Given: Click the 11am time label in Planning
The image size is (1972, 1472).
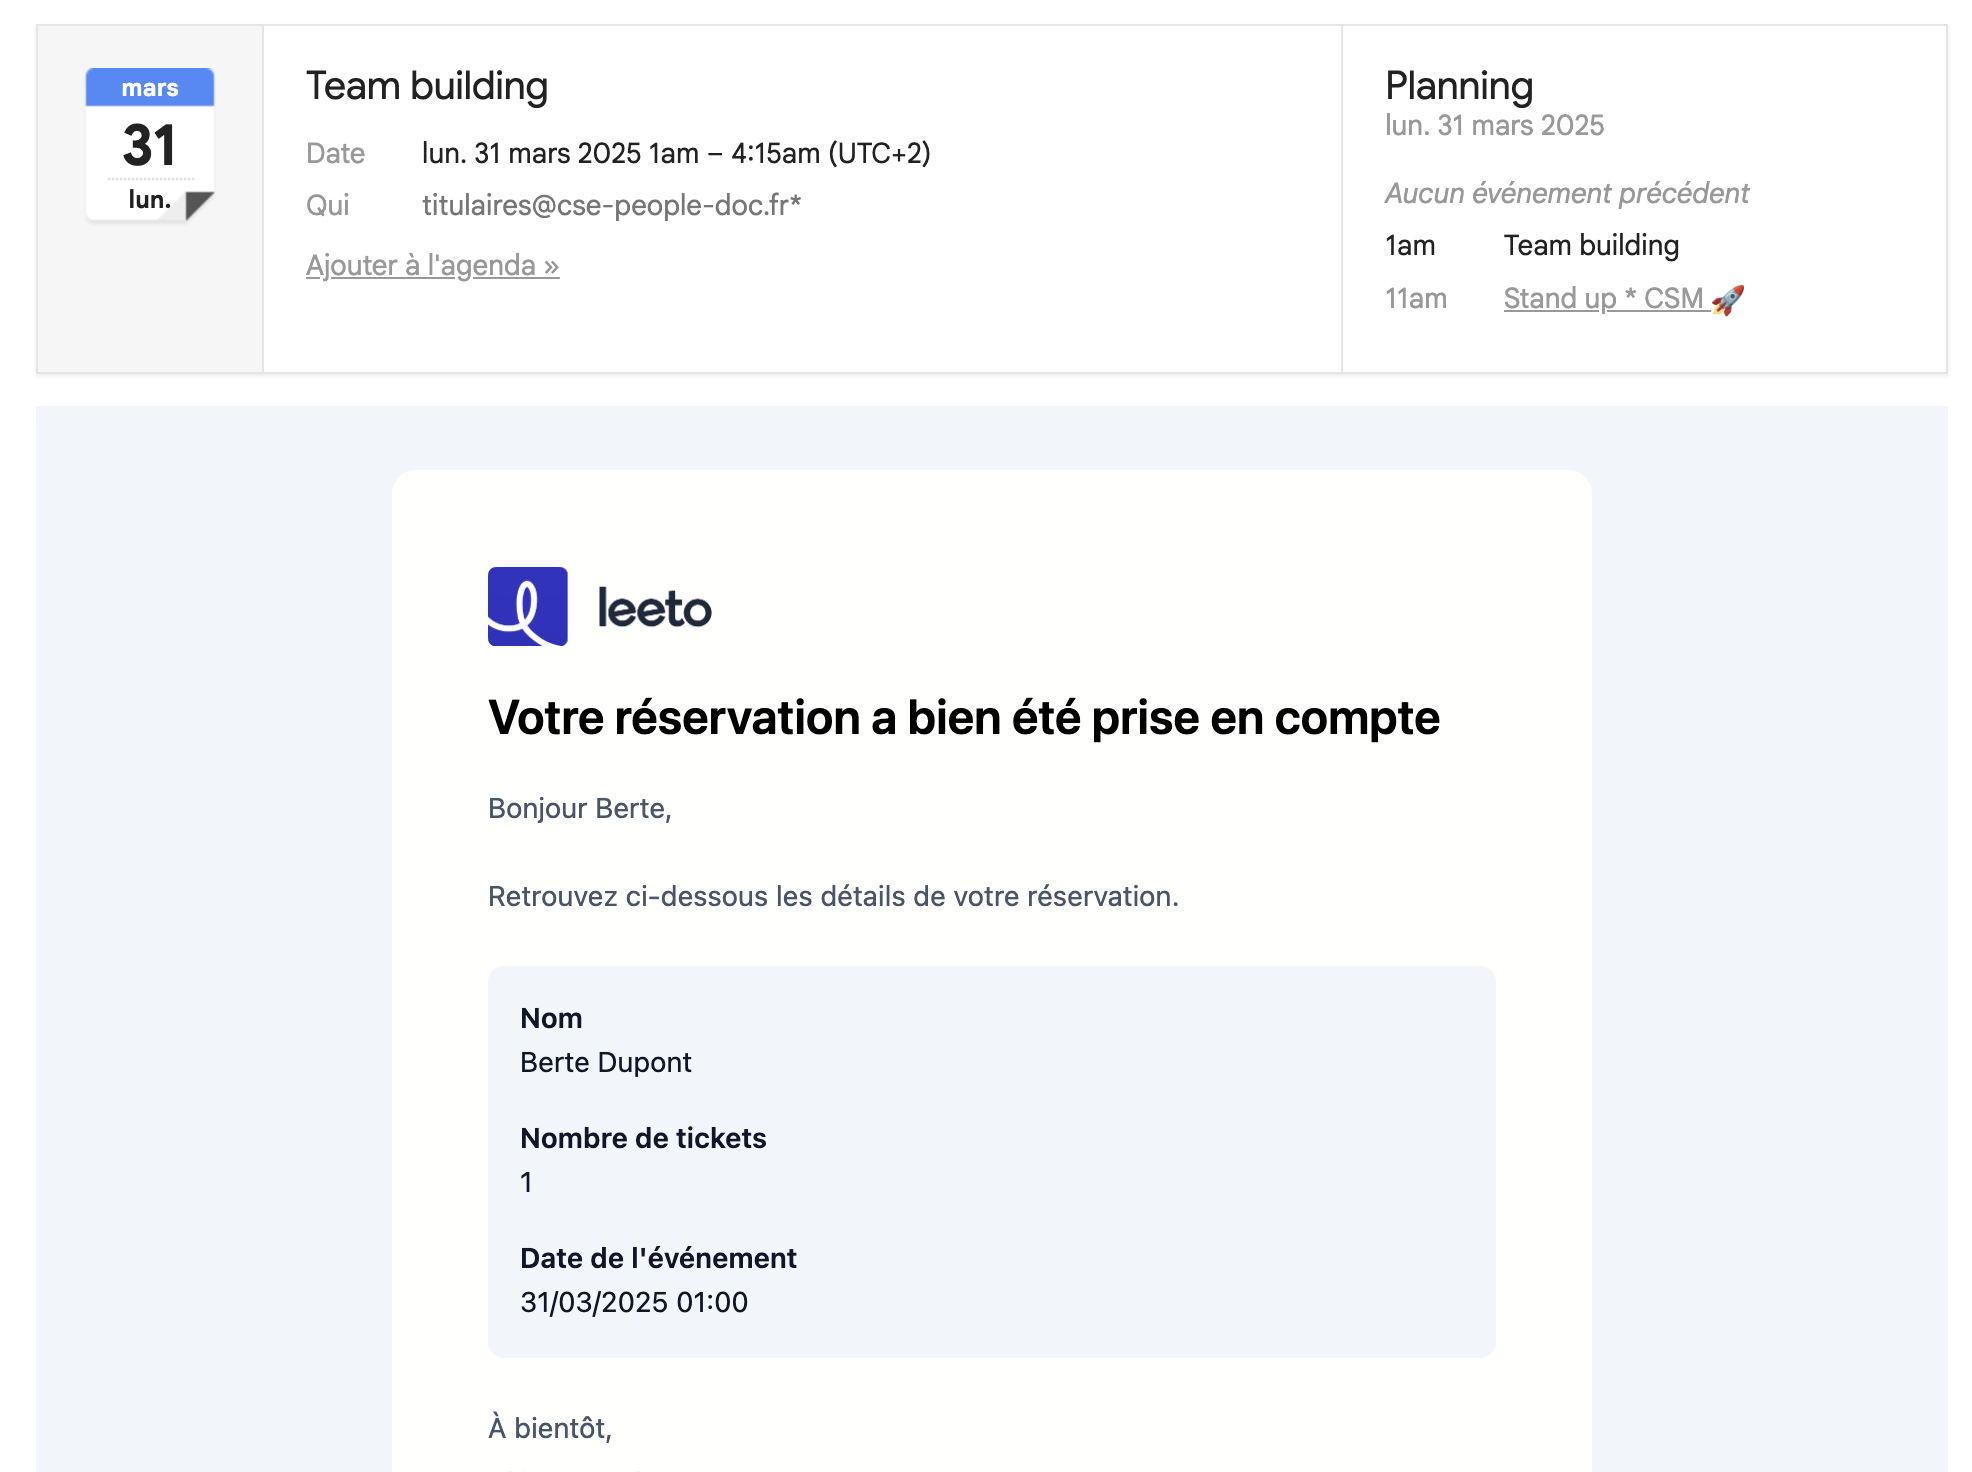Looking at the screenshot, I should pos(1415,298).
